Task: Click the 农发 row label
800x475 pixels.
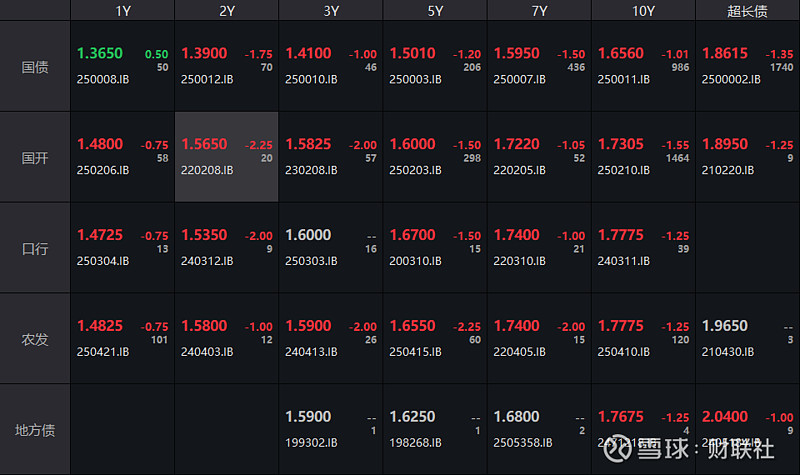Action: [35, 339]
